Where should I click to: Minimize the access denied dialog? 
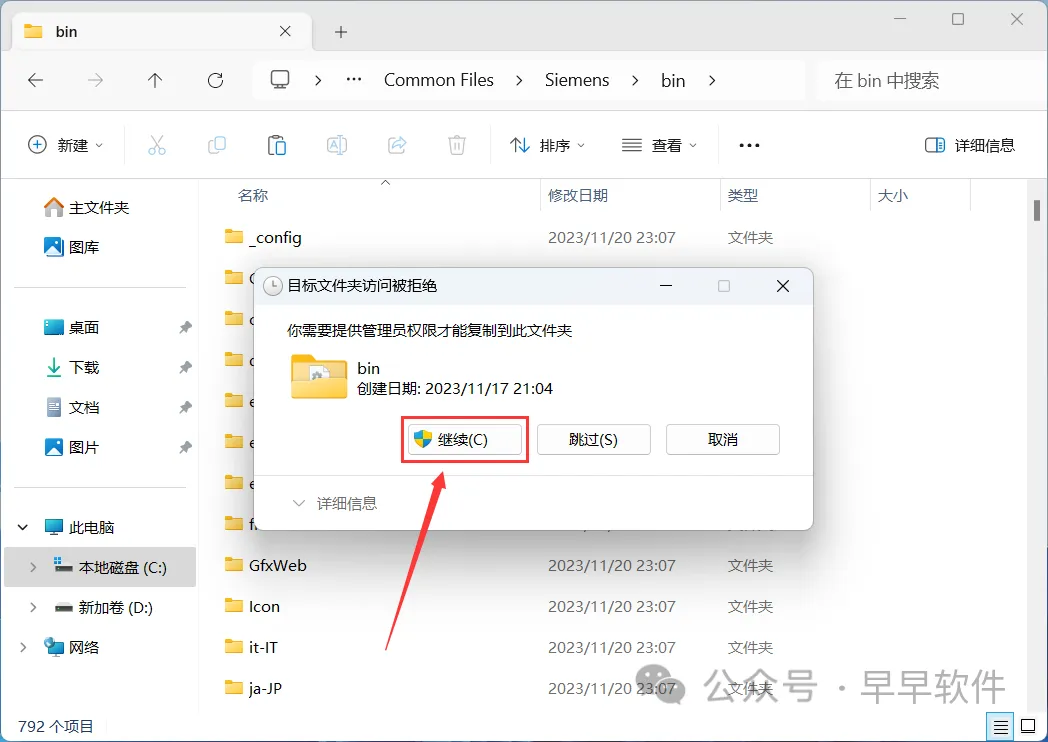[666, 286]
